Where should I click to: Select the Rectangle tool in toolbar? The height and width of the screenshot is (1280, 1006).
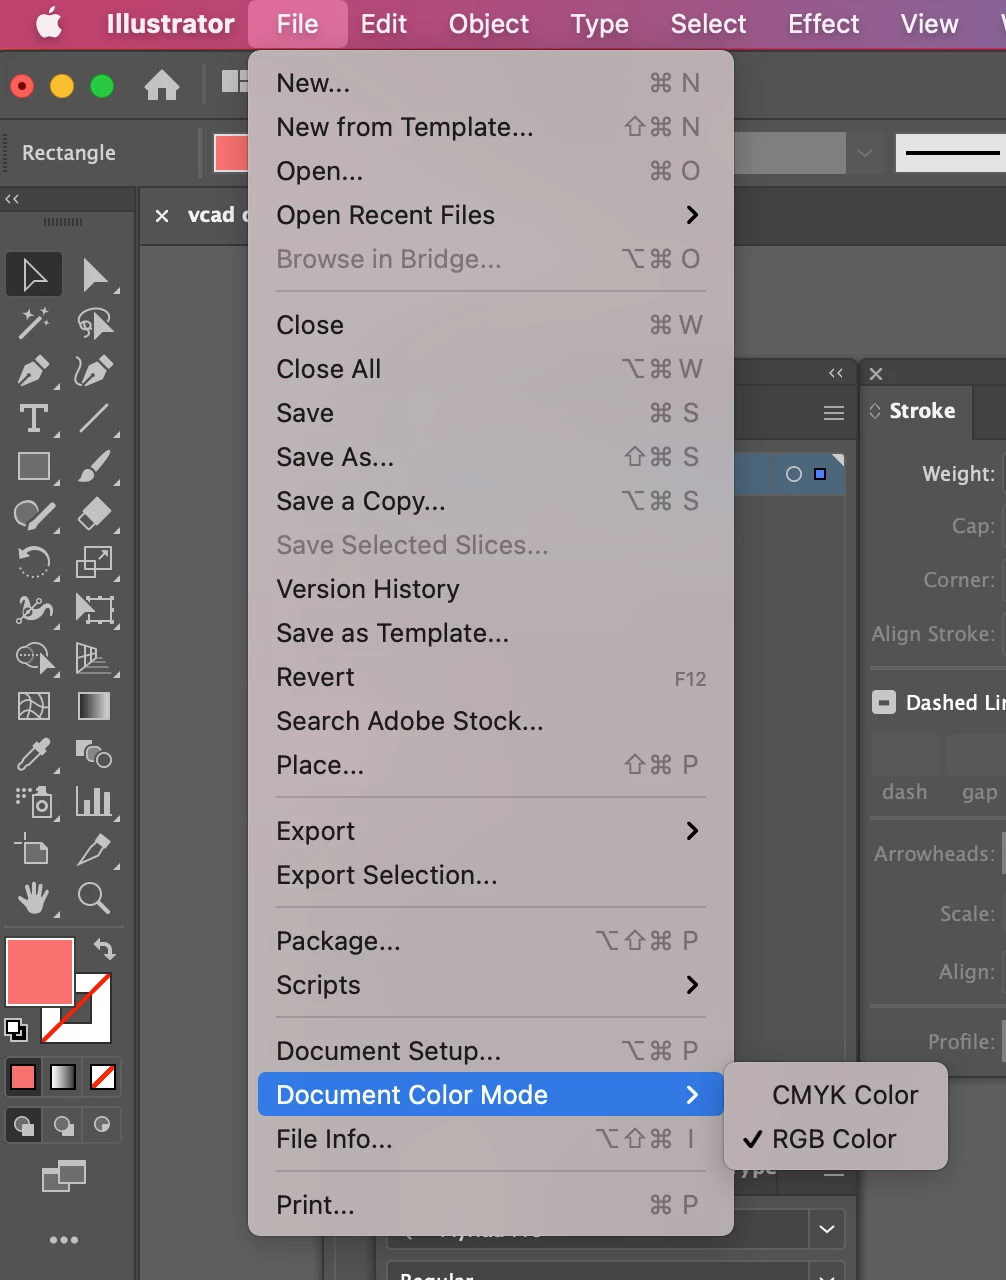click(34, 466)
